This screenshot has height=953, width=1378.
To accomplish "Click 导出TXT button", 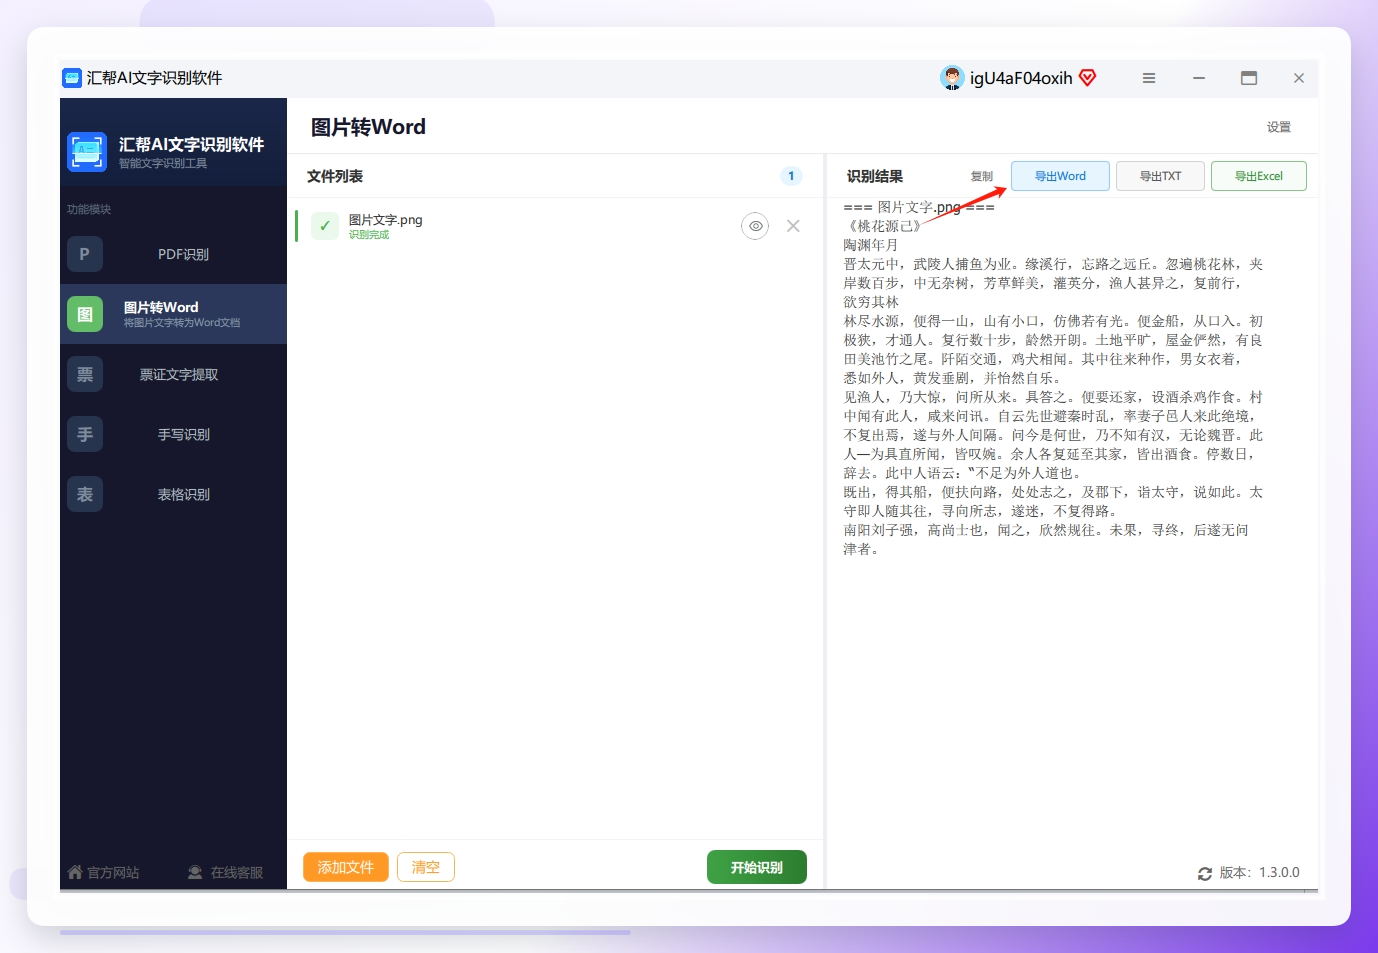I will point(1160,176).
